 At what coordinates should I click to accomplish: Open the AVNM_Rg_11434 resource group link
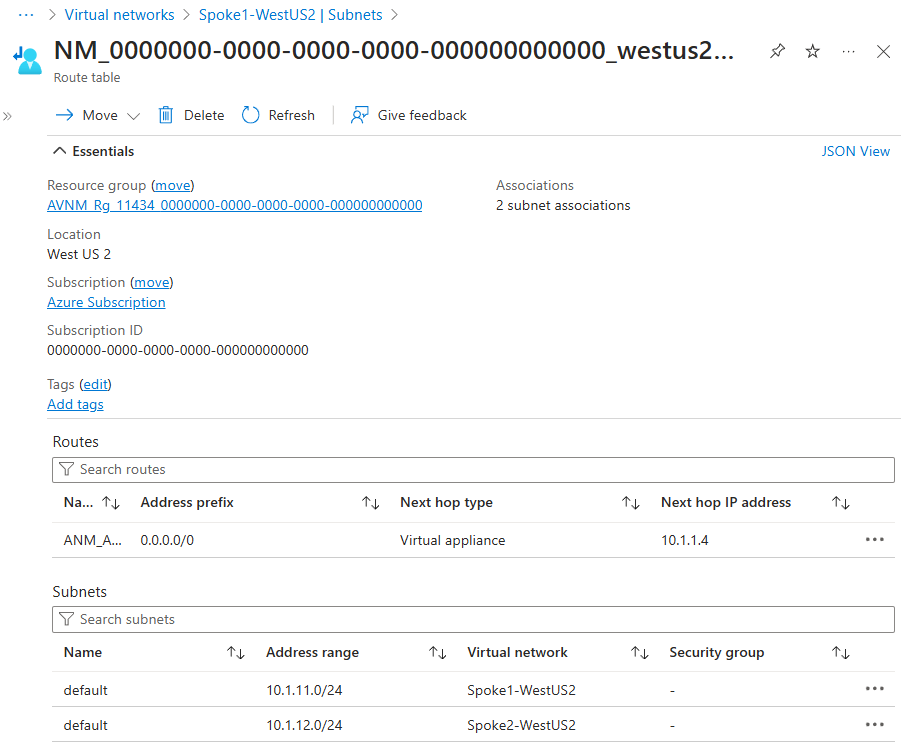(234, 205)
